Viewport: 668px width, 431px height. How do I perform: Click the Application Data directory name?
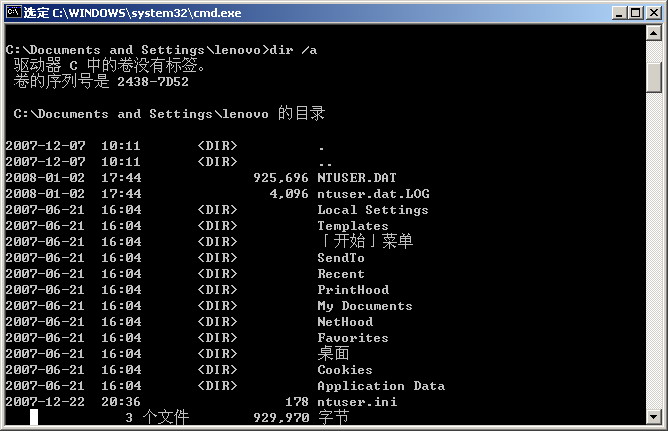(380, 386)
